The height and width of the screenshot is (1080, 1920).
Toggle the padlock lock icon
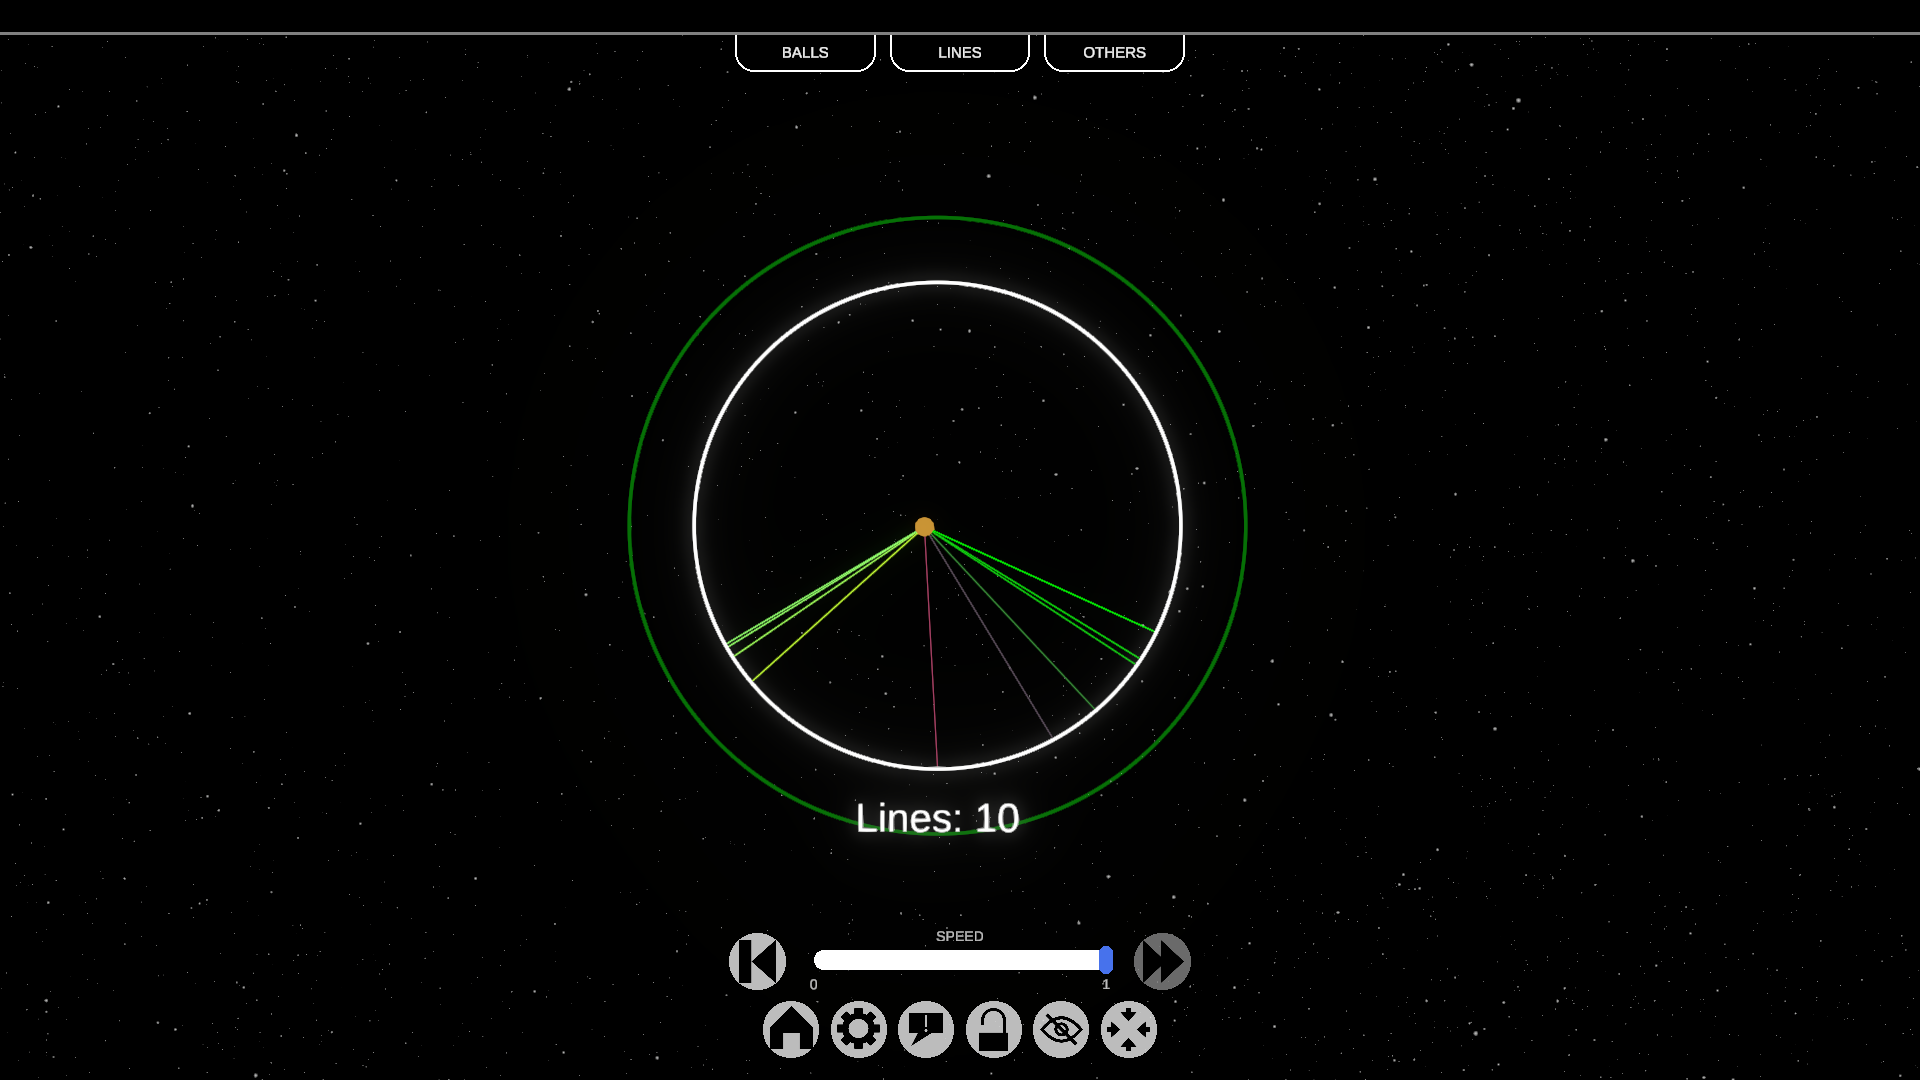point(993,1029)
